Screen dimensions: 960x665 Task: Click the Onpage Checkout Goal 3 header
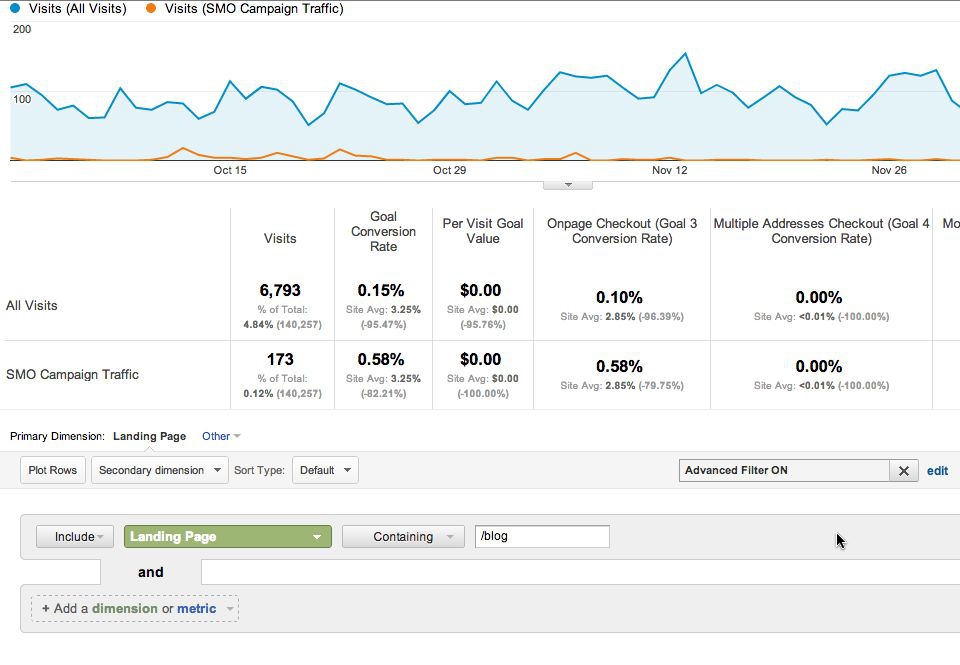pyautogui.click(x=622, y=231)
